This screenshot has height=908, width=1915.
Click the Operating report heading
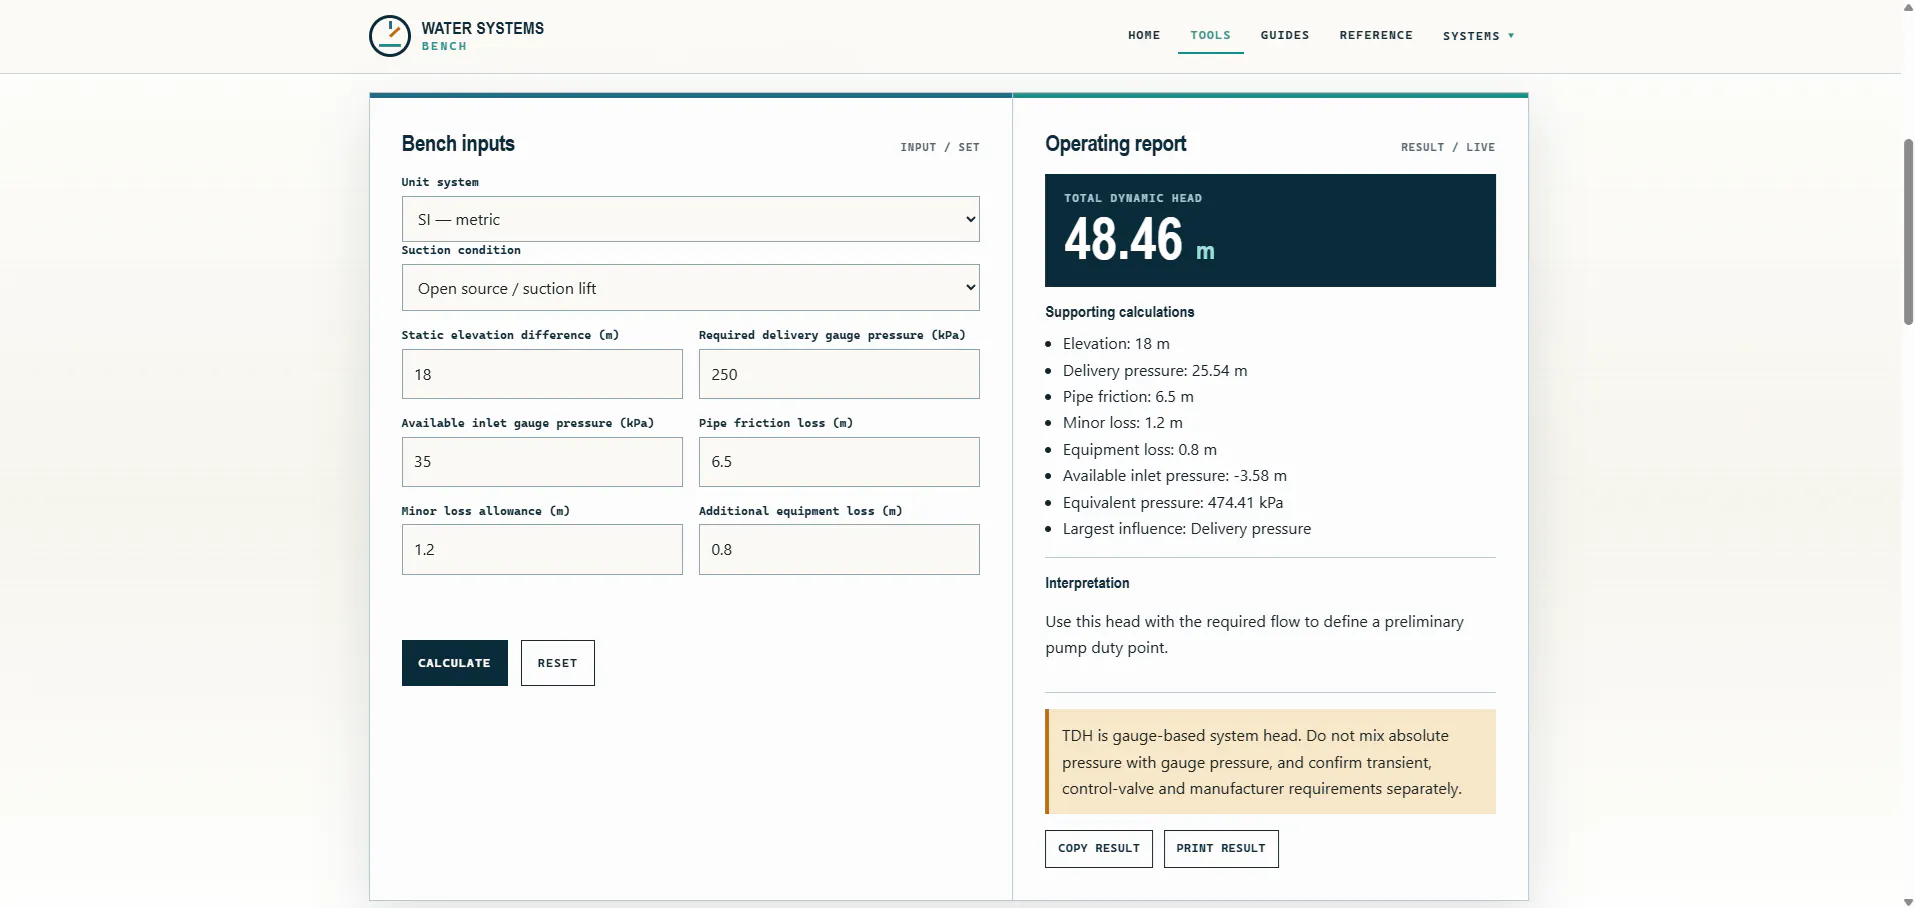pyautogui.click(x=1116, y=144)
